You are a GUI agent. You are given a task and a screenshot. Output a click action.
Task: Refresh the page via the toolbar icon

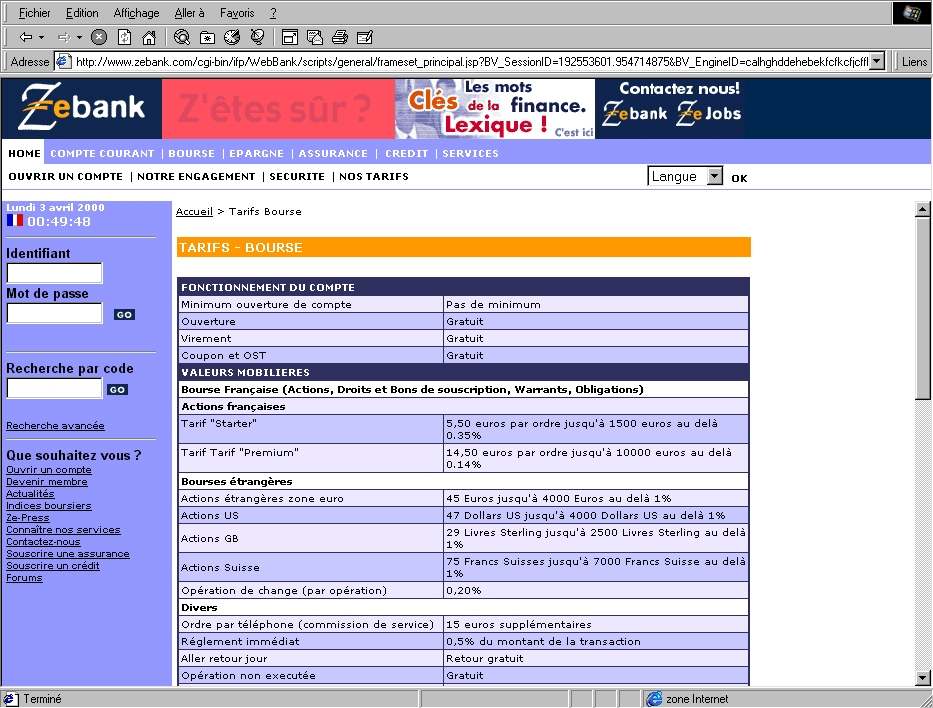[124, 37]
